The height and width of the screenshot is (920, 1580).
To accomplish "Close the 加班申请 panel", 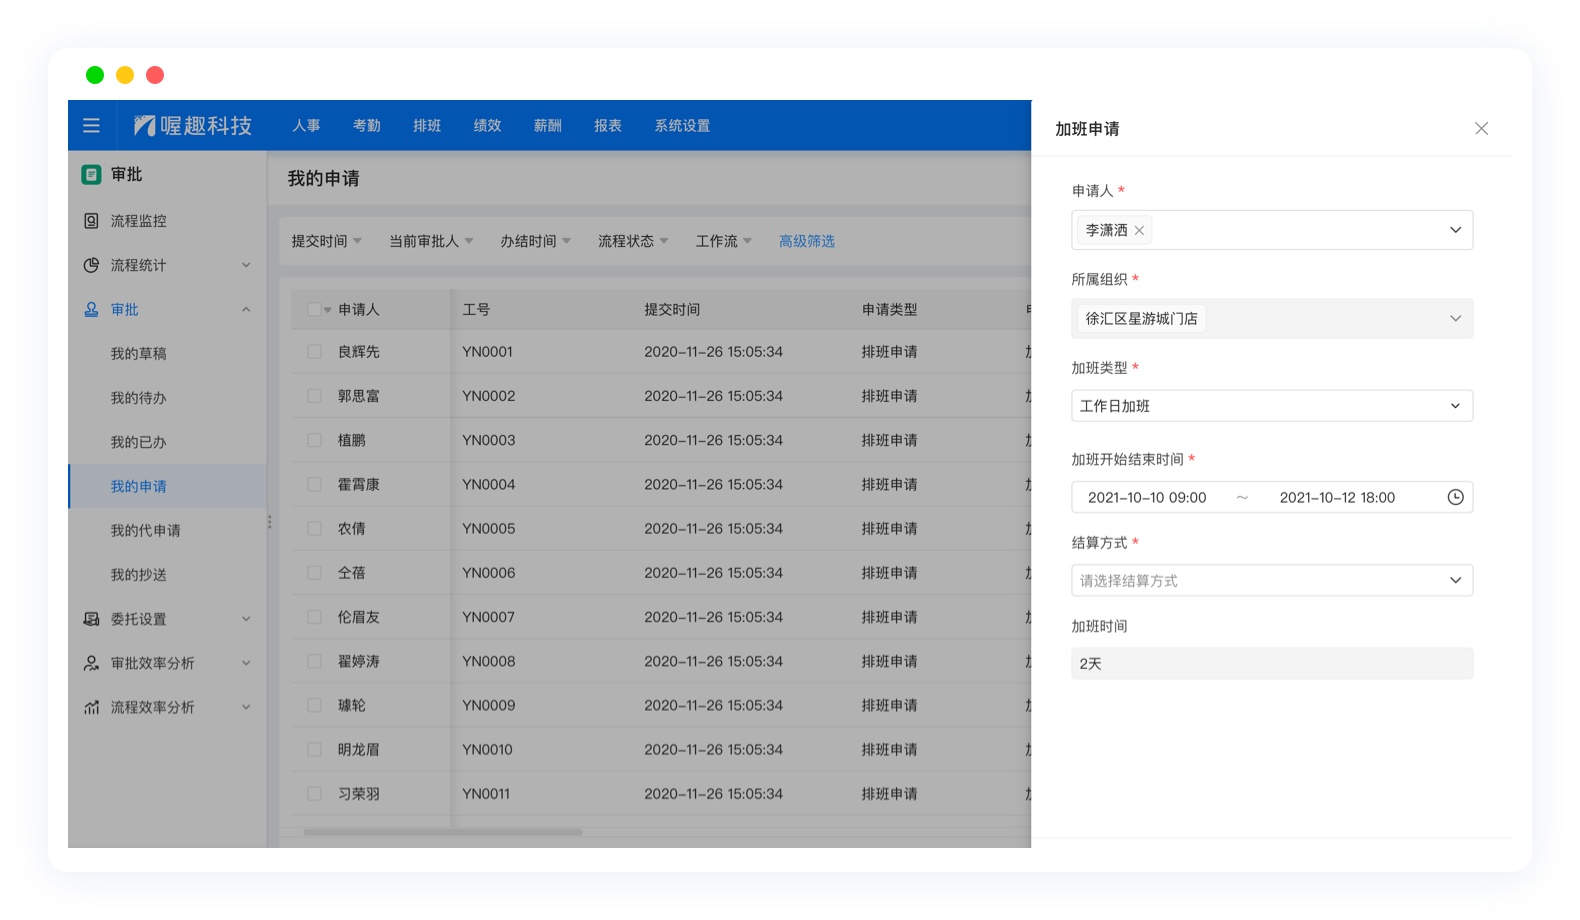I will (x=1481, y=128).
